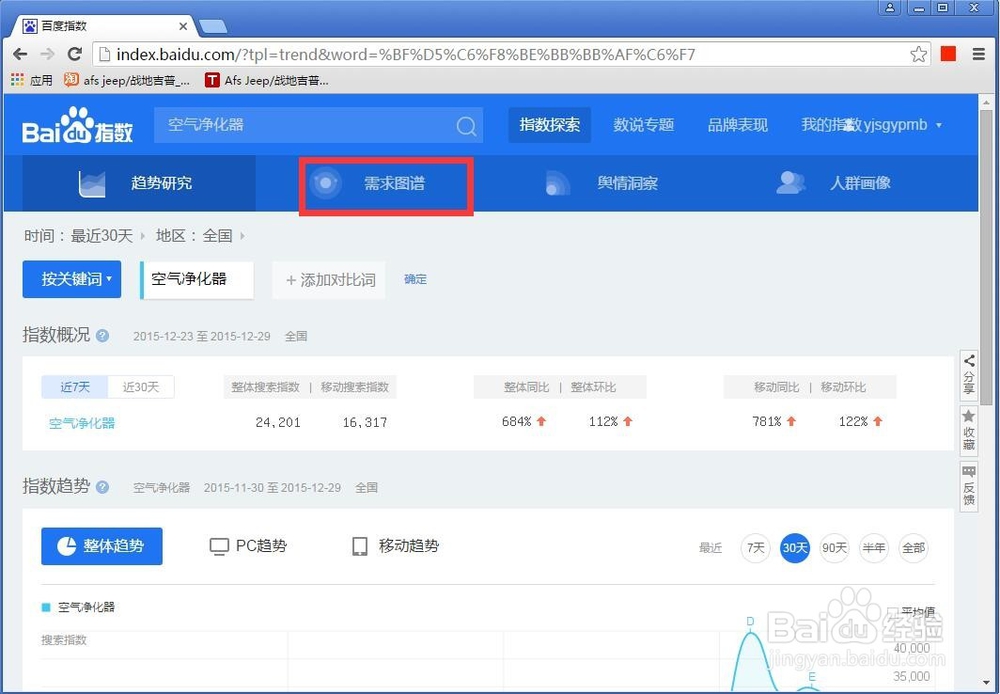Click the 空气净化器 keyword box
Image resolution: width=1000 pixels, height=694 pixels.
pyautogui.click(x=197, y=279)
